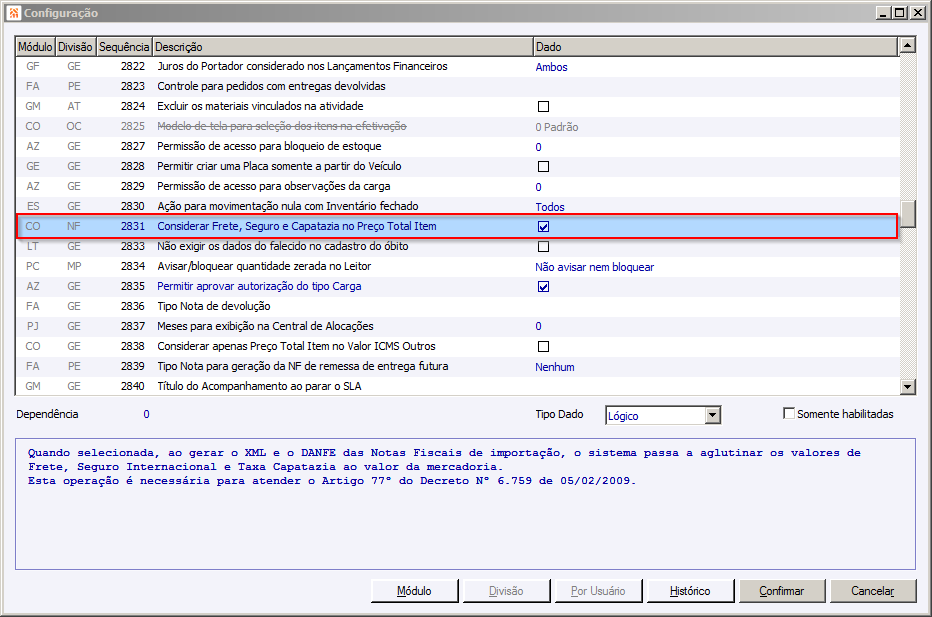Select row 2830 Ação para movimentação nula

click(x=456, y=206)
